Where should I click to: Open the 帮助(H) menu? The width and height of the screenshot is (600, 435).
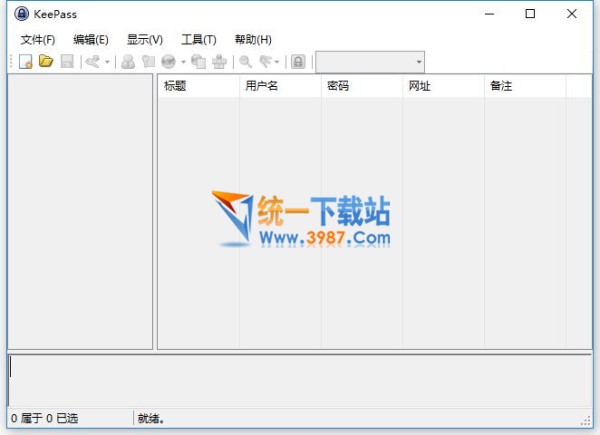click(253, 39)
